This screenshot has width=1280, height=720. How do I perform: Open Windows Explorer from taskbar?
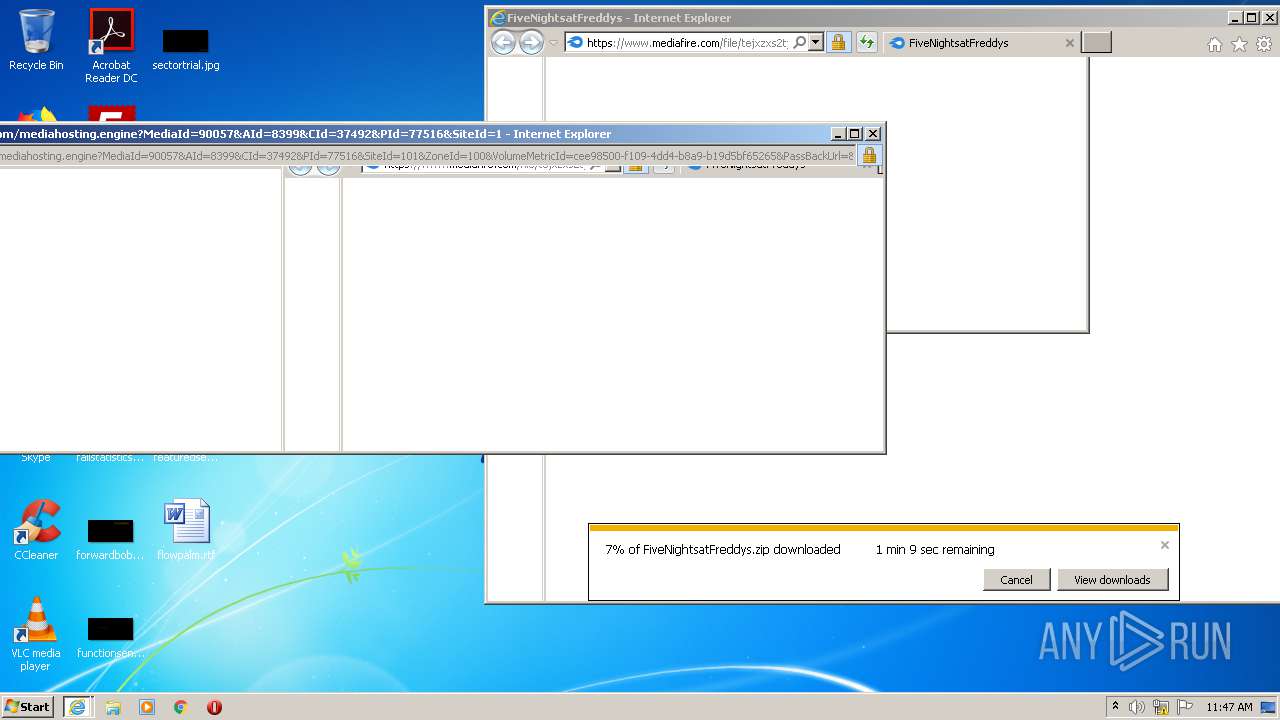tap(113, 707)
